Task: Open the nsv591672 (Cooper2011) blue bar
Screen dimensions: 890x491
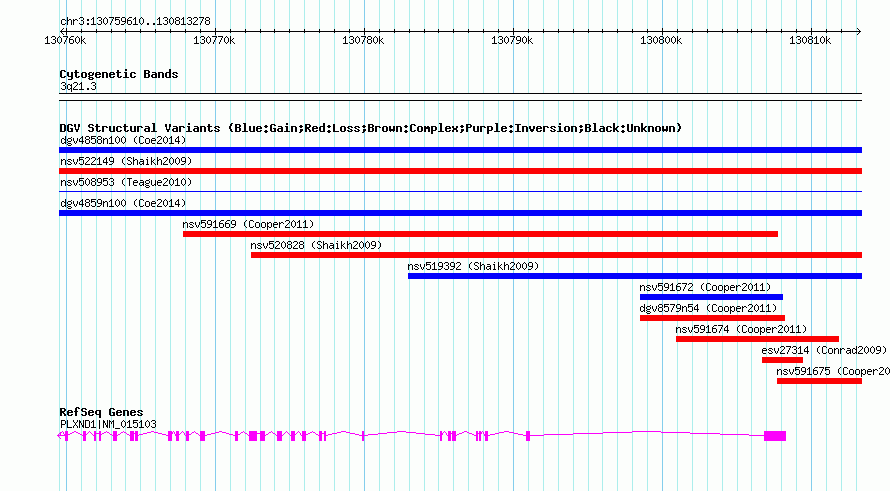Action: pos(711,297)
